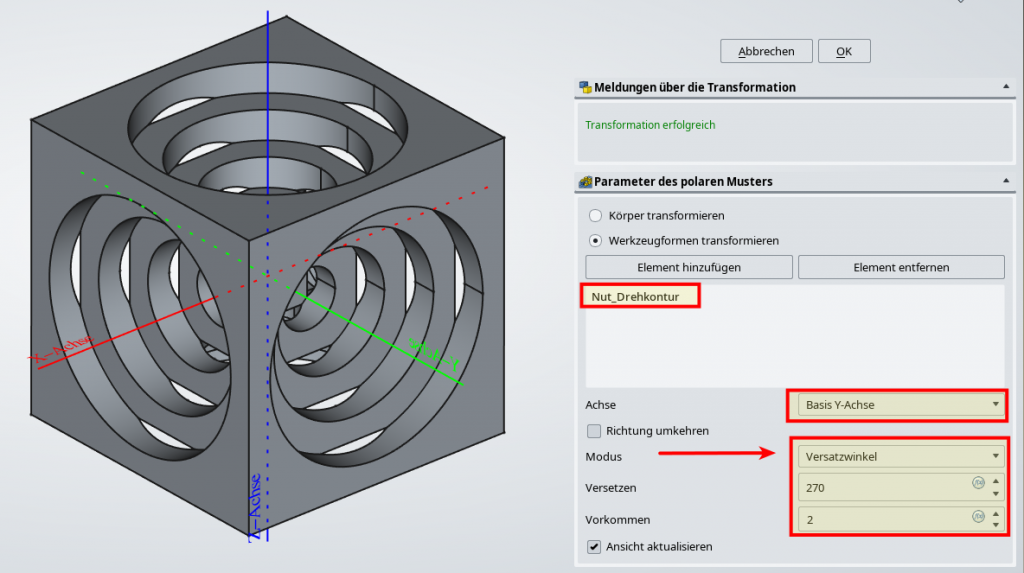Open expression editor in Vorkommen field
The image size is (1024, 573).
[977, 517]
